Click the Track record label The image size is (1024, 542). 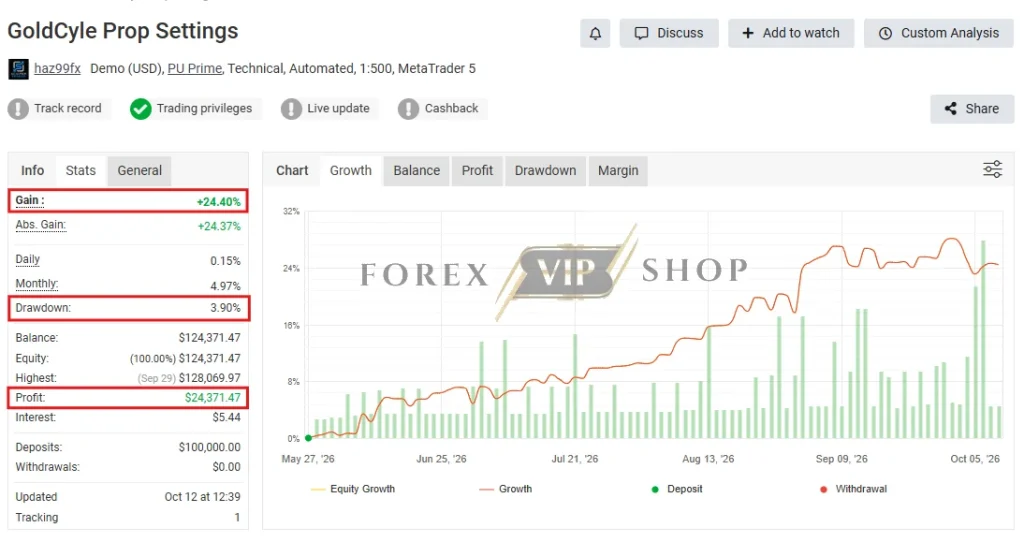click(x=68, y=108)
